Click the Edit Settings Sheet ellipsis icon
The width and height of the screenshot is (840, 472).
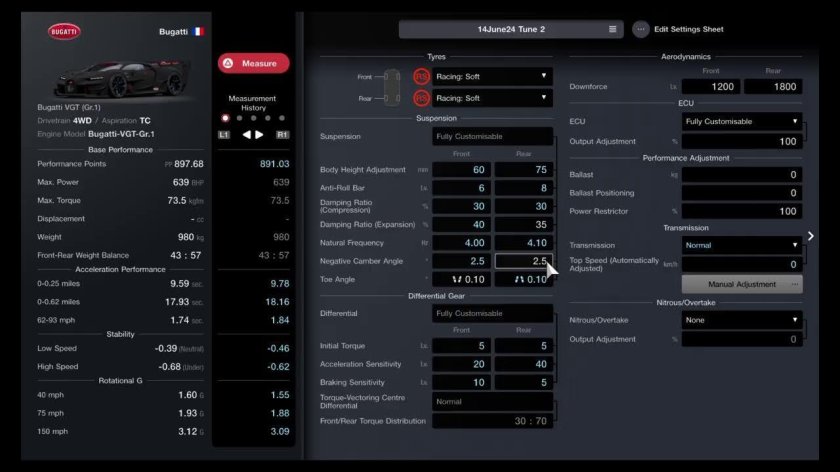pos(641,29)
